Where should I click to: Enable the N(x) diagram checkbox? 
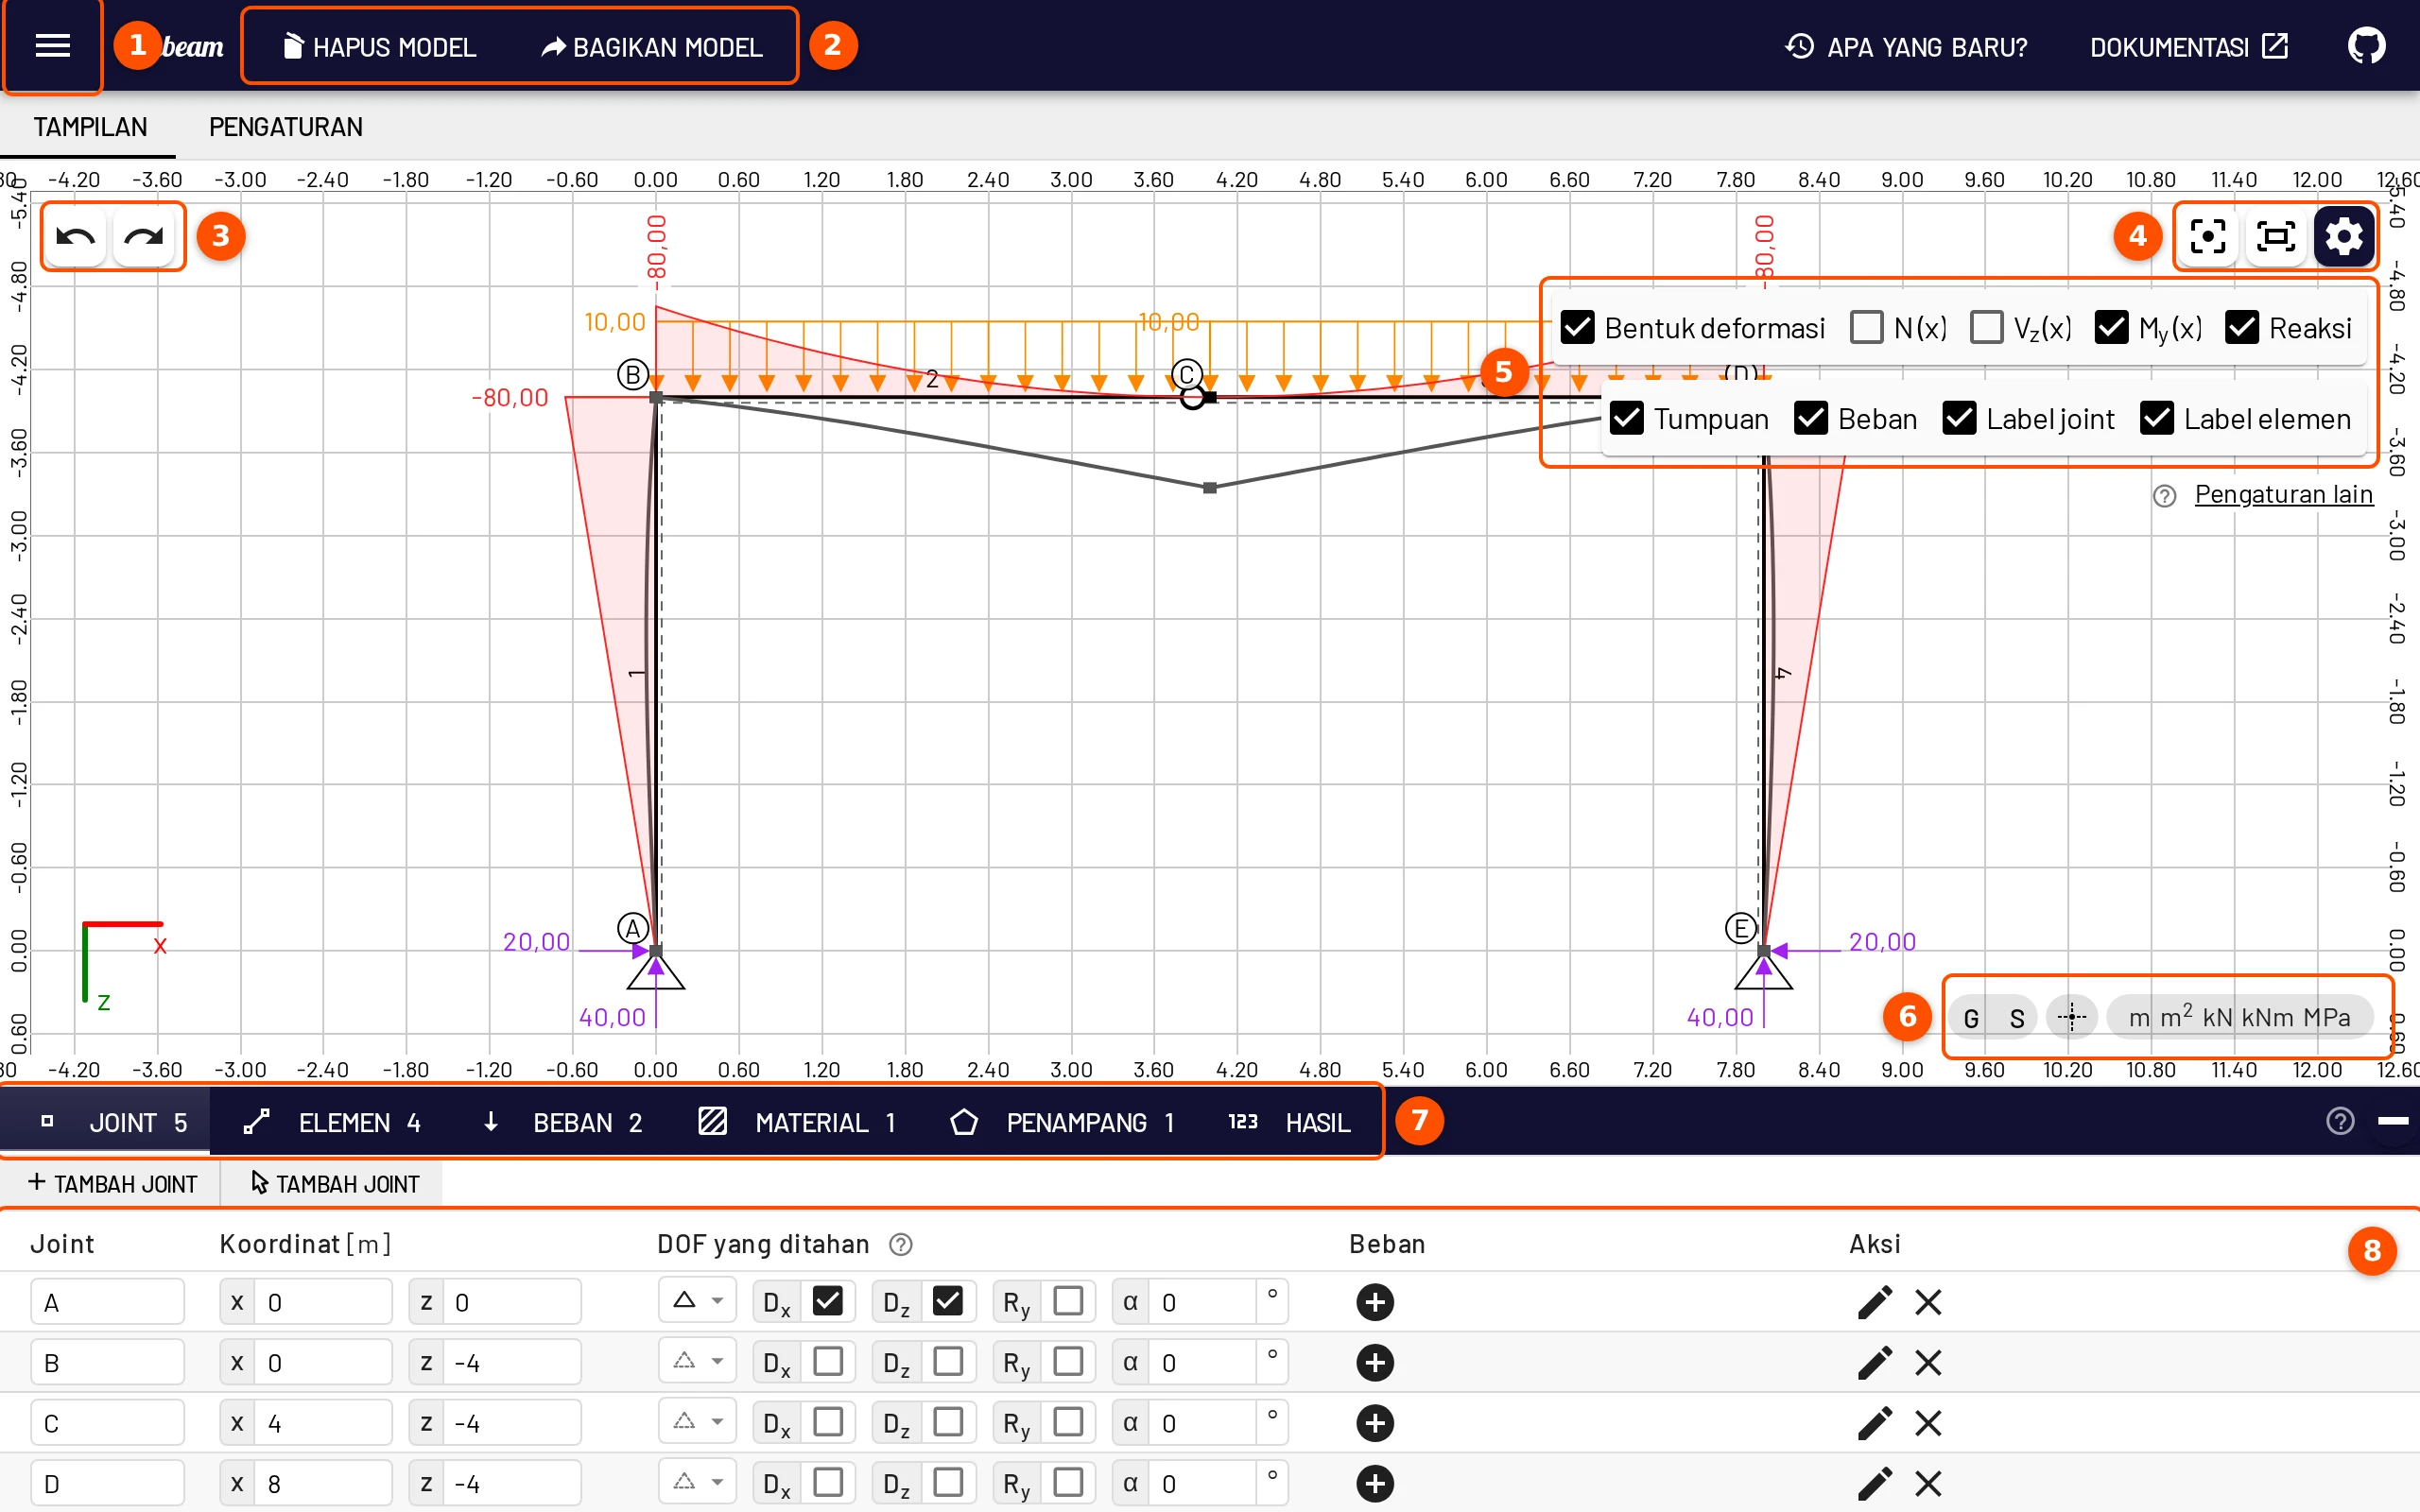click(1866, 327)
